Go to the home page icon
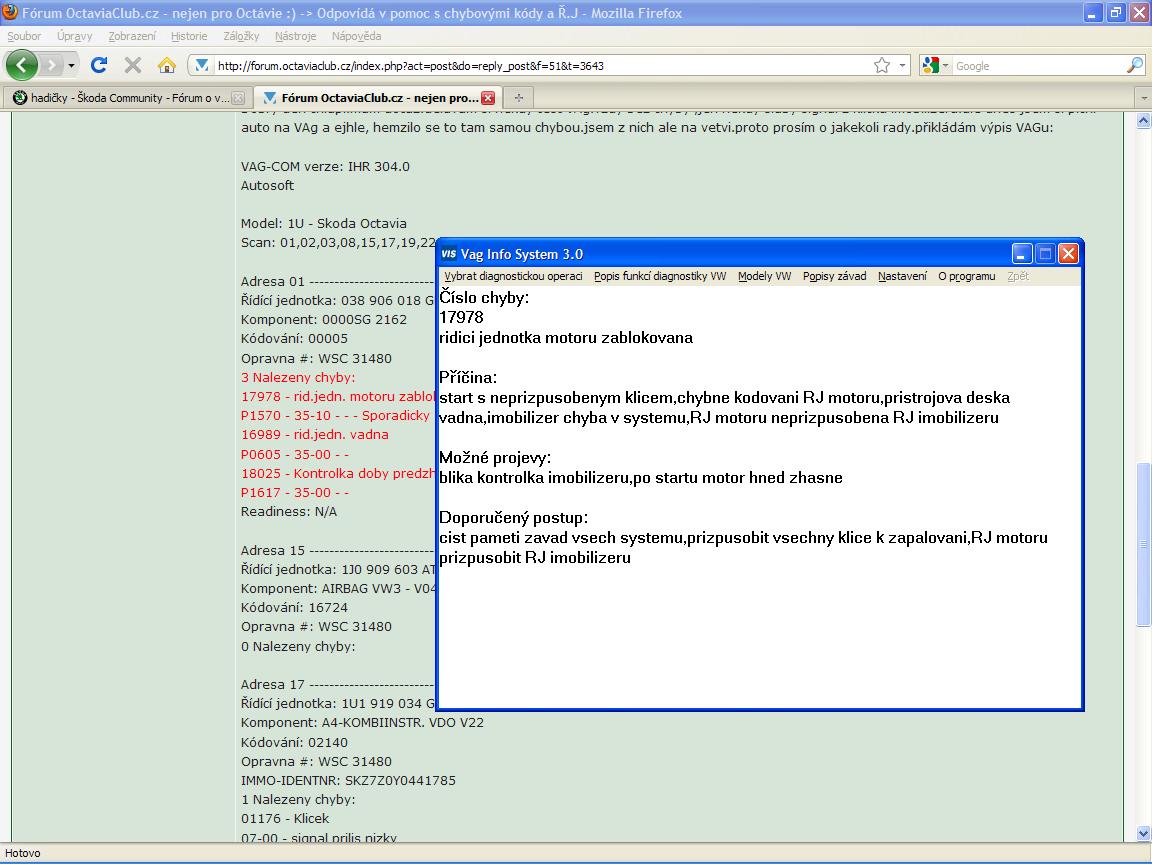 (167, 65)
